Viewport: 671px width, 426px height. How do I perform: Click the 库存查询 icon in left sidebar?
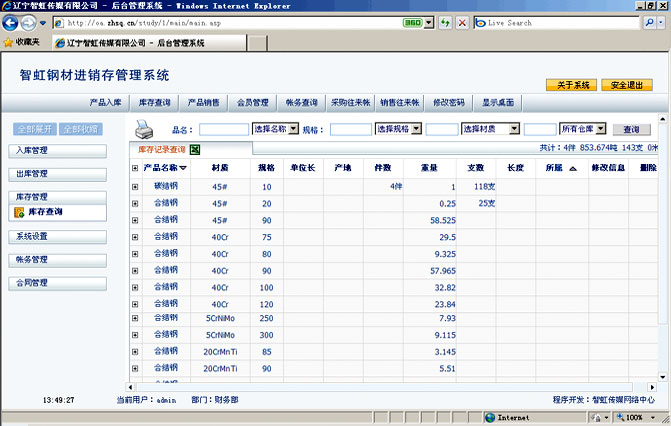19,212
